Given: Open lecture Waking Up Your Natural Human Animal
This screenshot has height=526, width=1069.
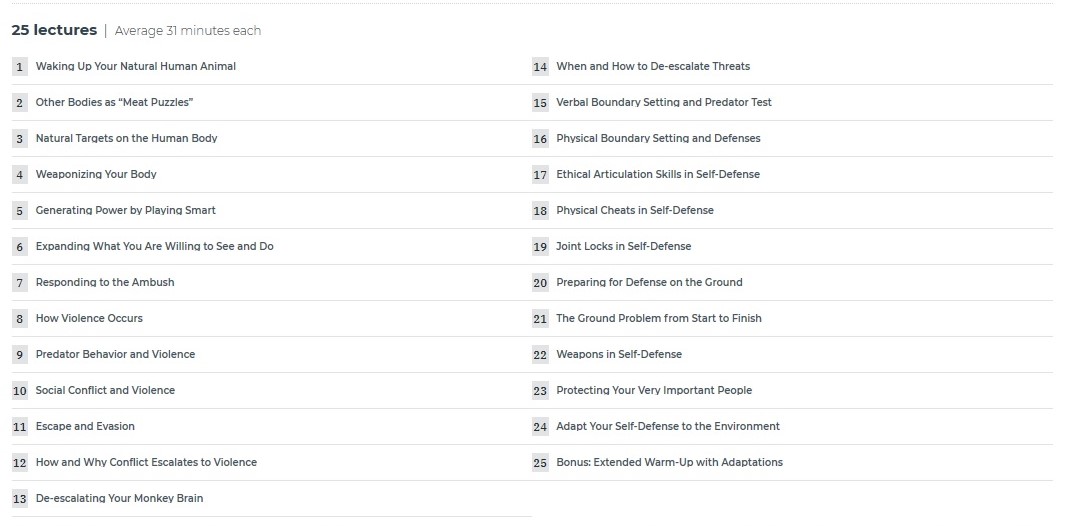Looking at the screenshot, I should coord(135,66).
